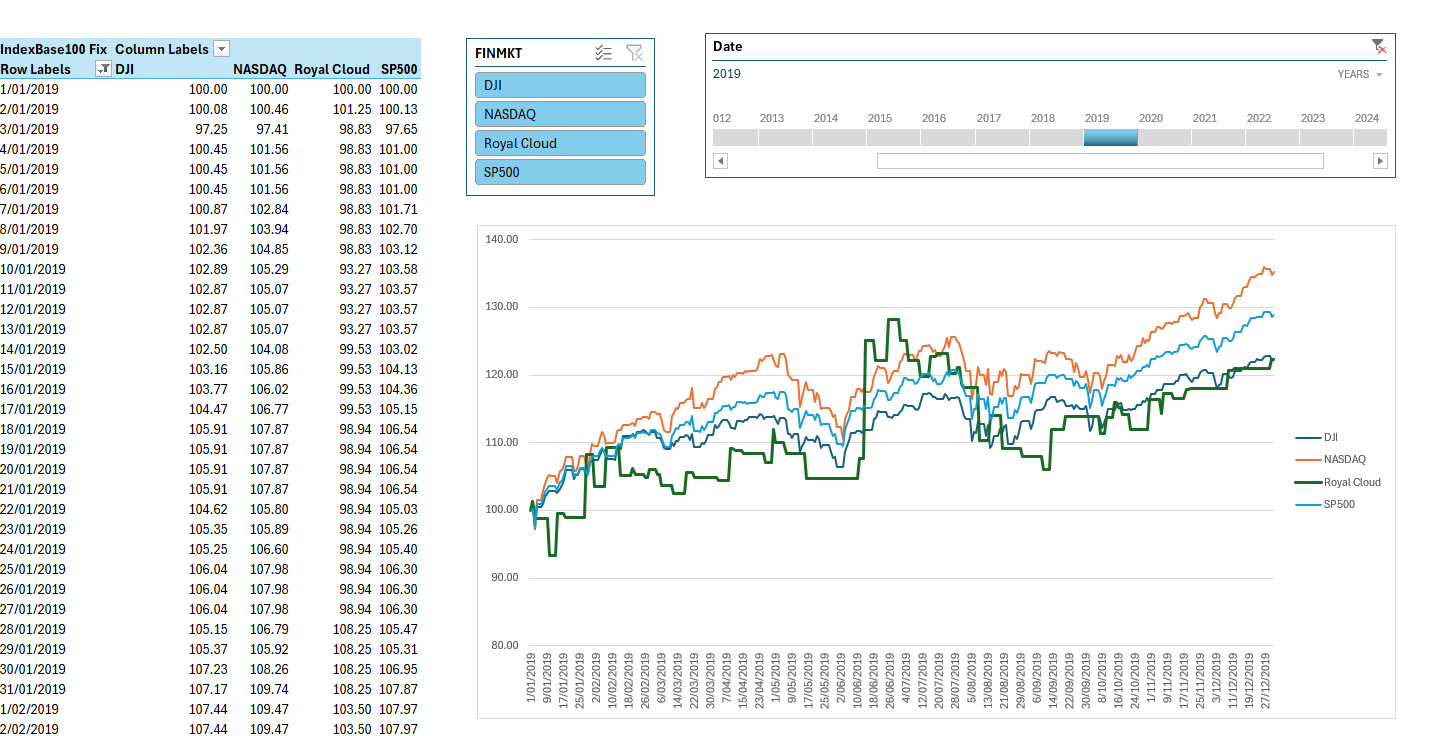Click the Date title of the timeline
This screenshot has height=736, width=1445.
coord(728,46)
